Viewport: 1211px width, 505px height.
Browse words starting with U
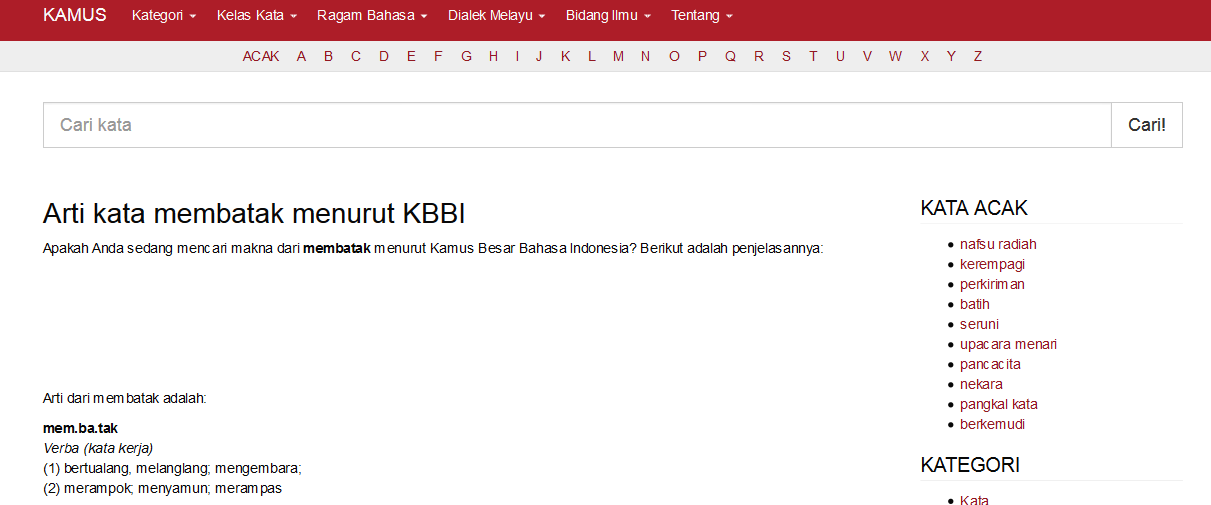pos(840,56)
